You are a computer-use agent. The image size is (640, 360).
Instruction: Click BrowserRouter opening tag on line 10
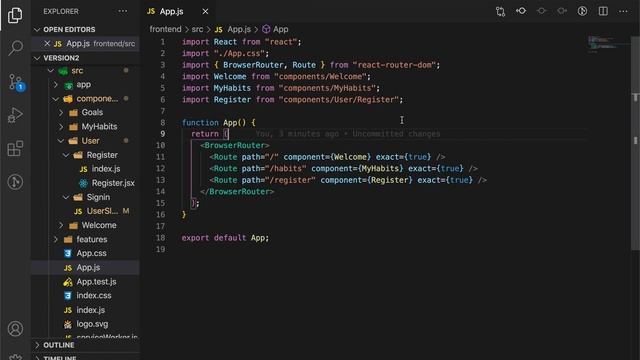pos(235,145)
